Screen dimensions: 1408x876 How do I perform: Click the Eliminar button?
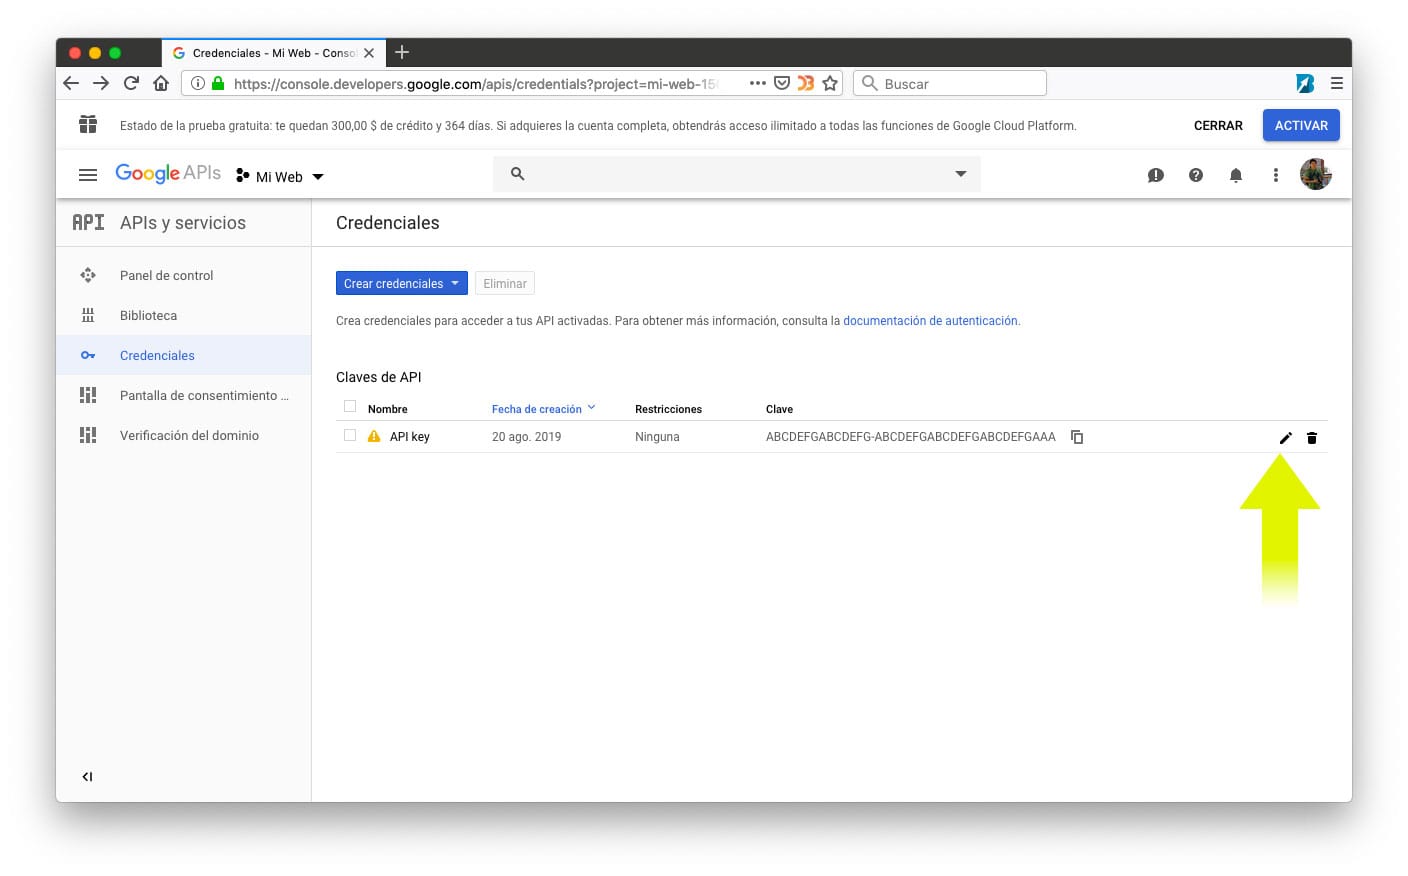pyautogui.click(x=505, y=283)
